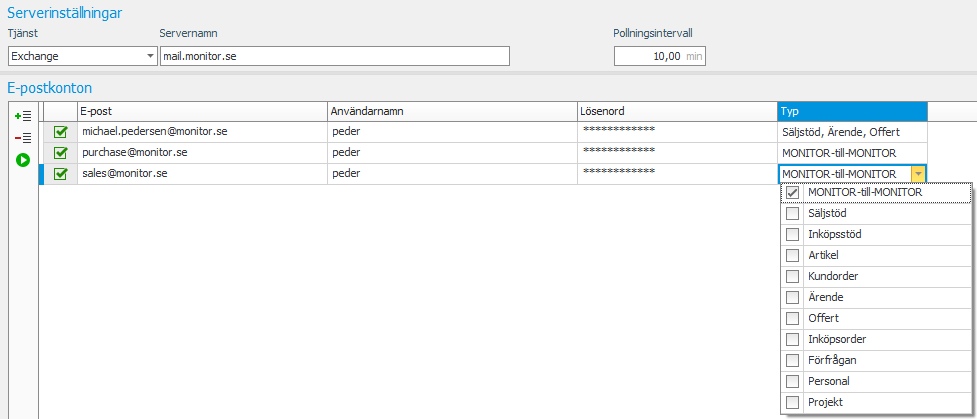Check the Säljstöd option
Image resolution: width=977 pixels, height=419 pixels.
tap(793, 214)
